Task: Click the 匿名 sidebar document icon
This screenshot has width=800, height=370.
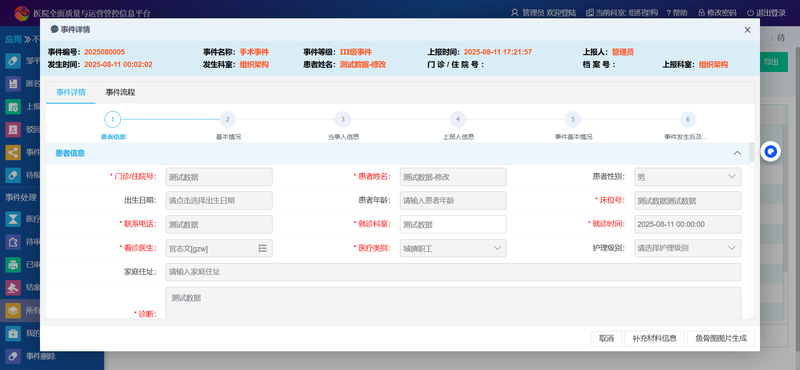Action: point(13,84)
